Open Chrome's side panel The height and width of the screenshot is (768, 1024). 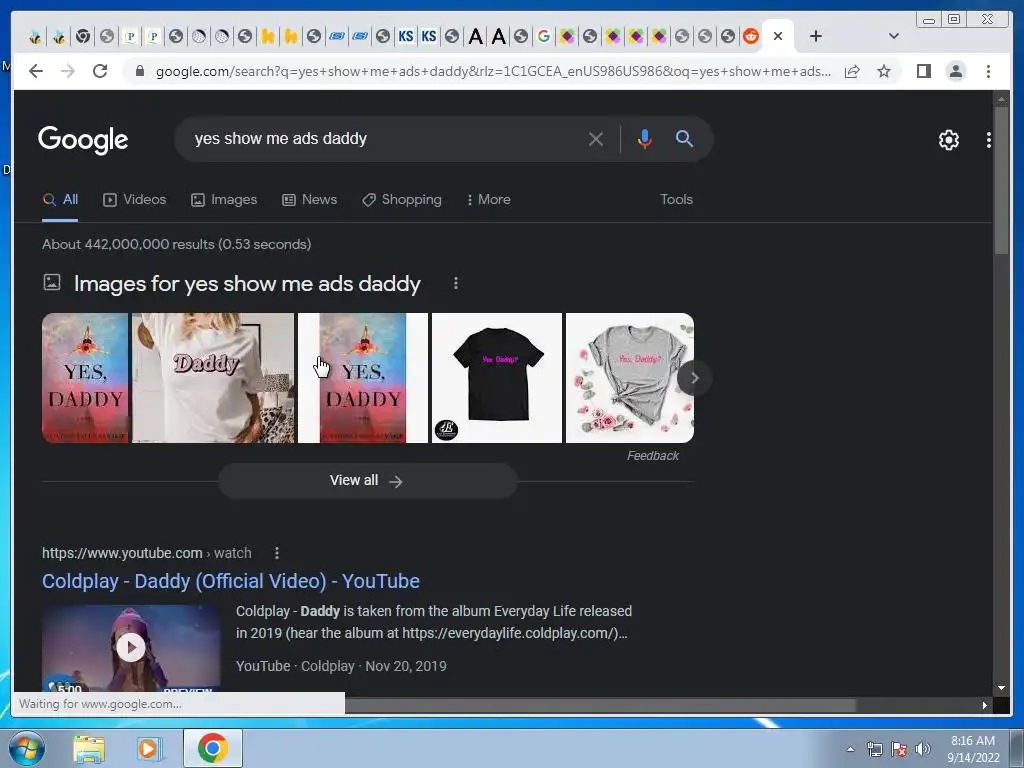[x=923, y=71]
